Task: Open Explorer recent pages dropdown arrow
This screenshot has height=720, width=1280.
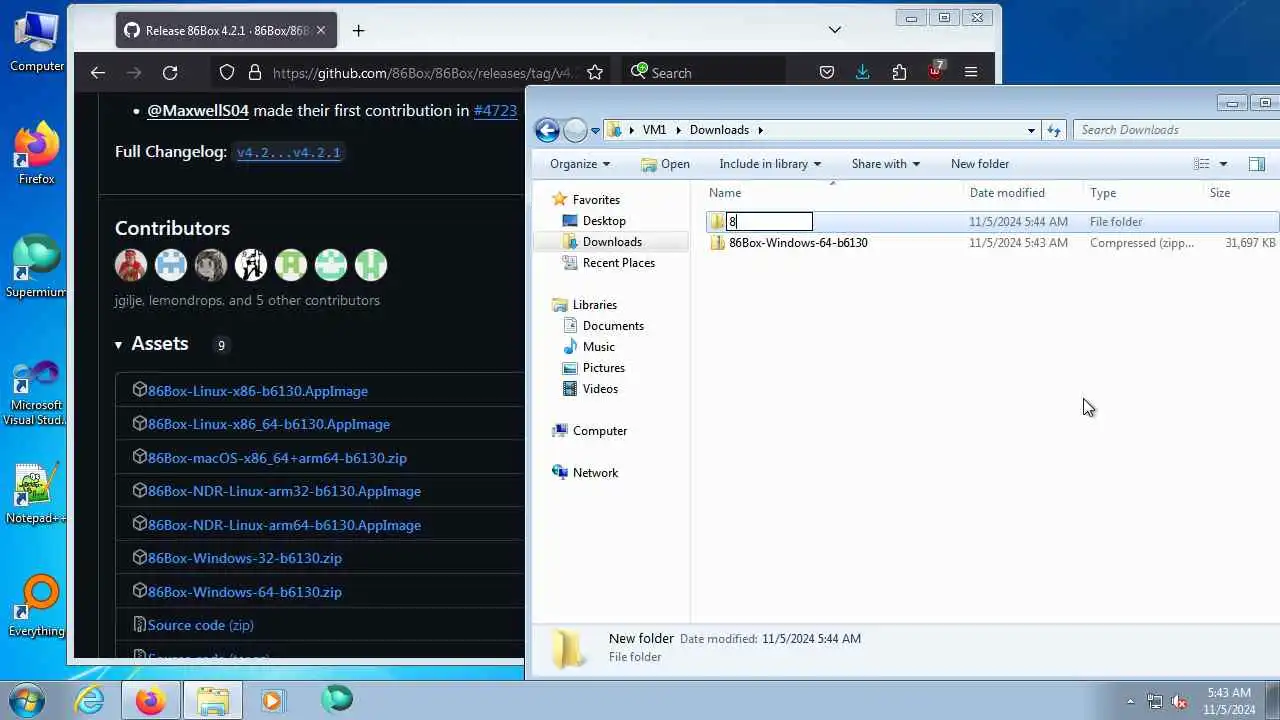Action: pos(595,131)
